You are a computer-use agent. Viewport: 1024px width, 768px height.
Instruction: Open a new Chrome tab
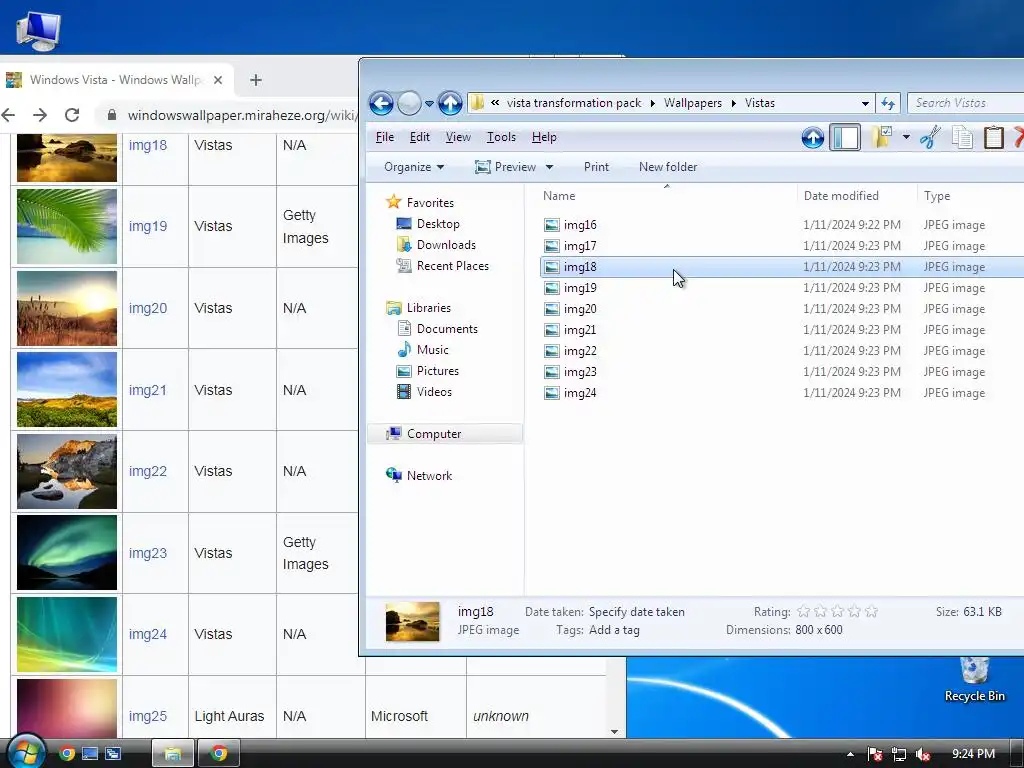[256, 80]
